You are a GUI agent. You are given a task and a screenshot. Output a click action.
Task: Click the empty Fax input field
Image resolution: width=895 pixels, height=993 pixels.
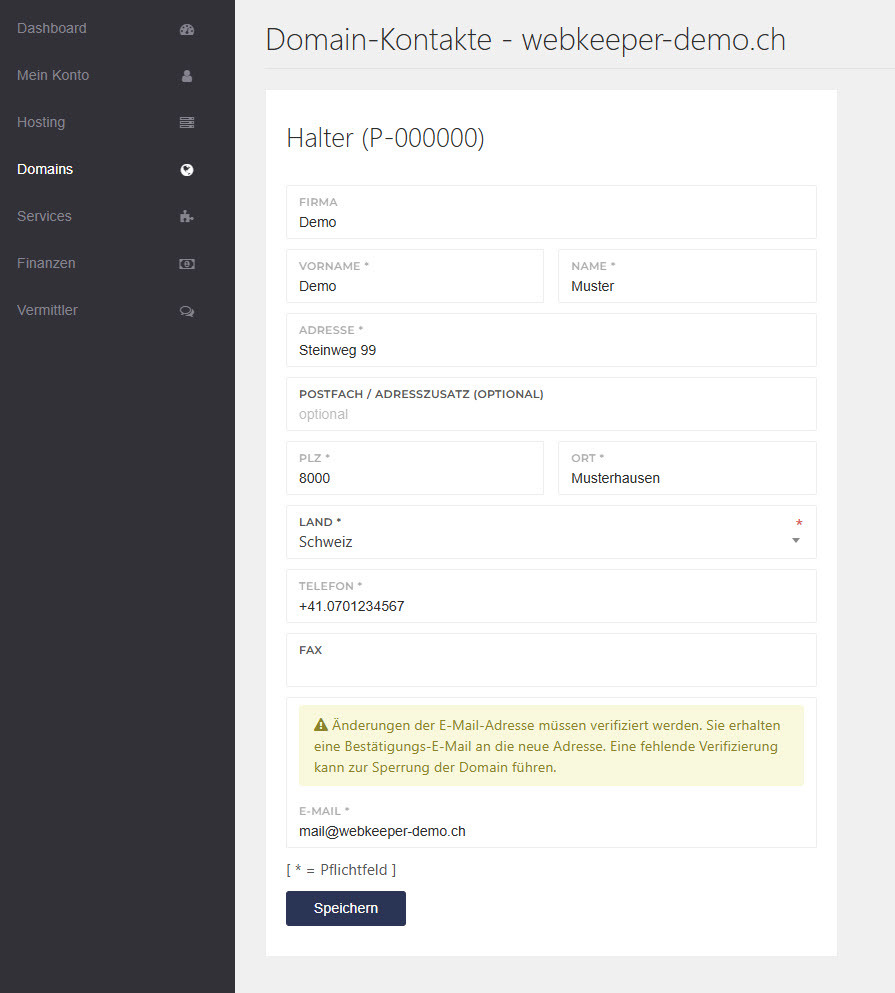[x=550, y=668]
